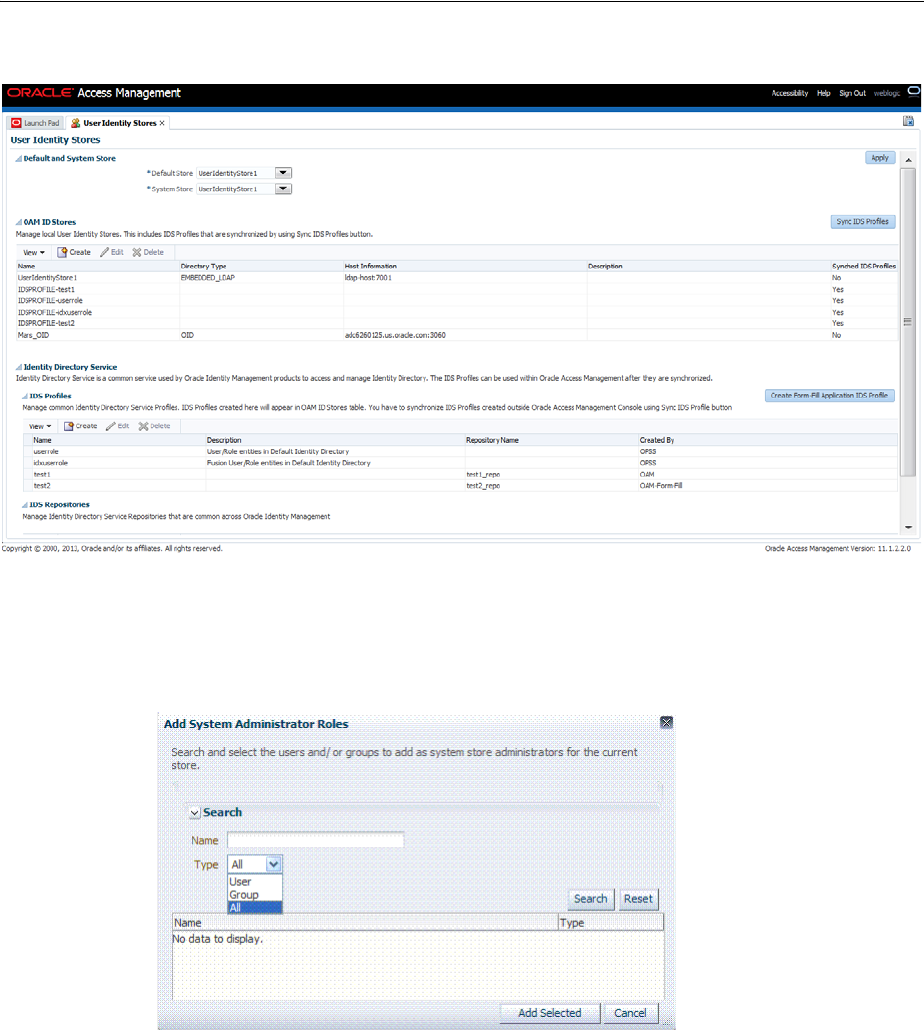Screen dimensions: 924x1030
Task: Collapse the Search section in dialog
Action: [194, 813]
